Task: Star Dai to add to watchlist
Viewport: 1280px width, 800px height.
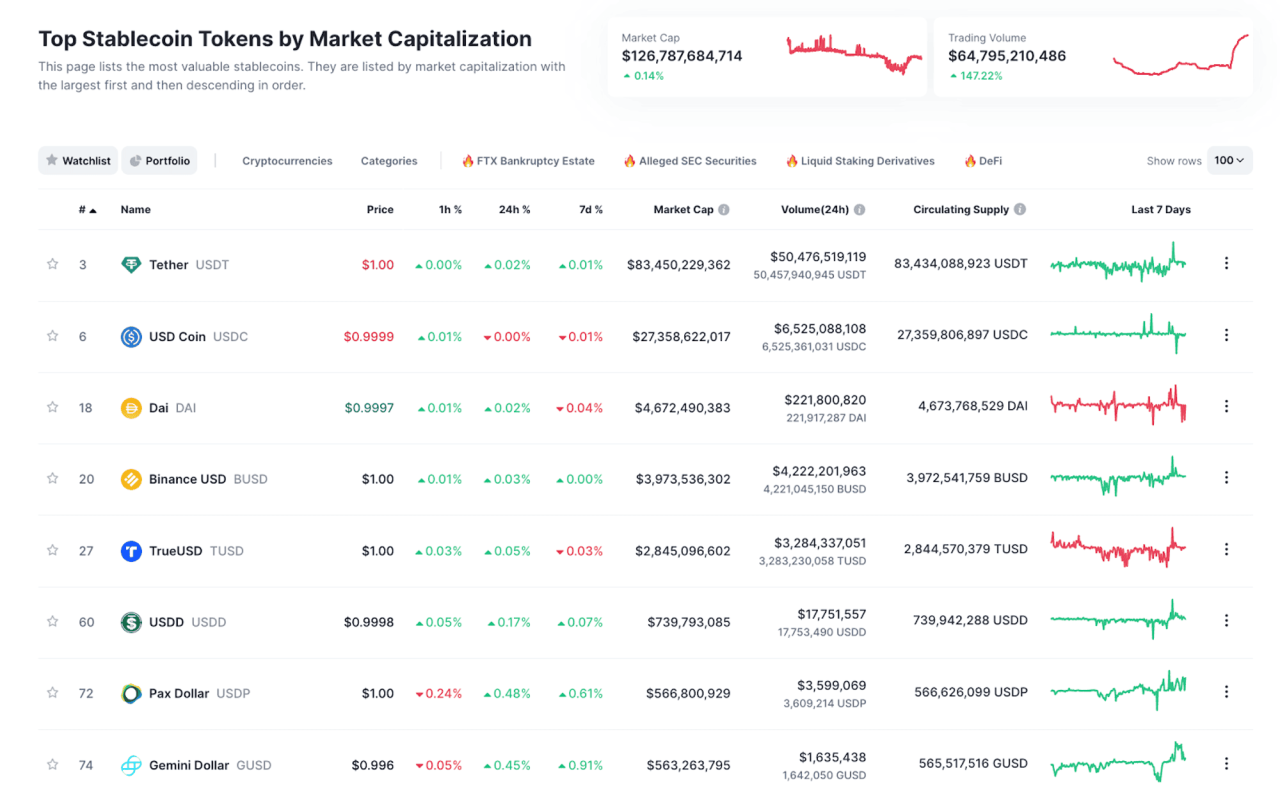Action: point(53,407)
